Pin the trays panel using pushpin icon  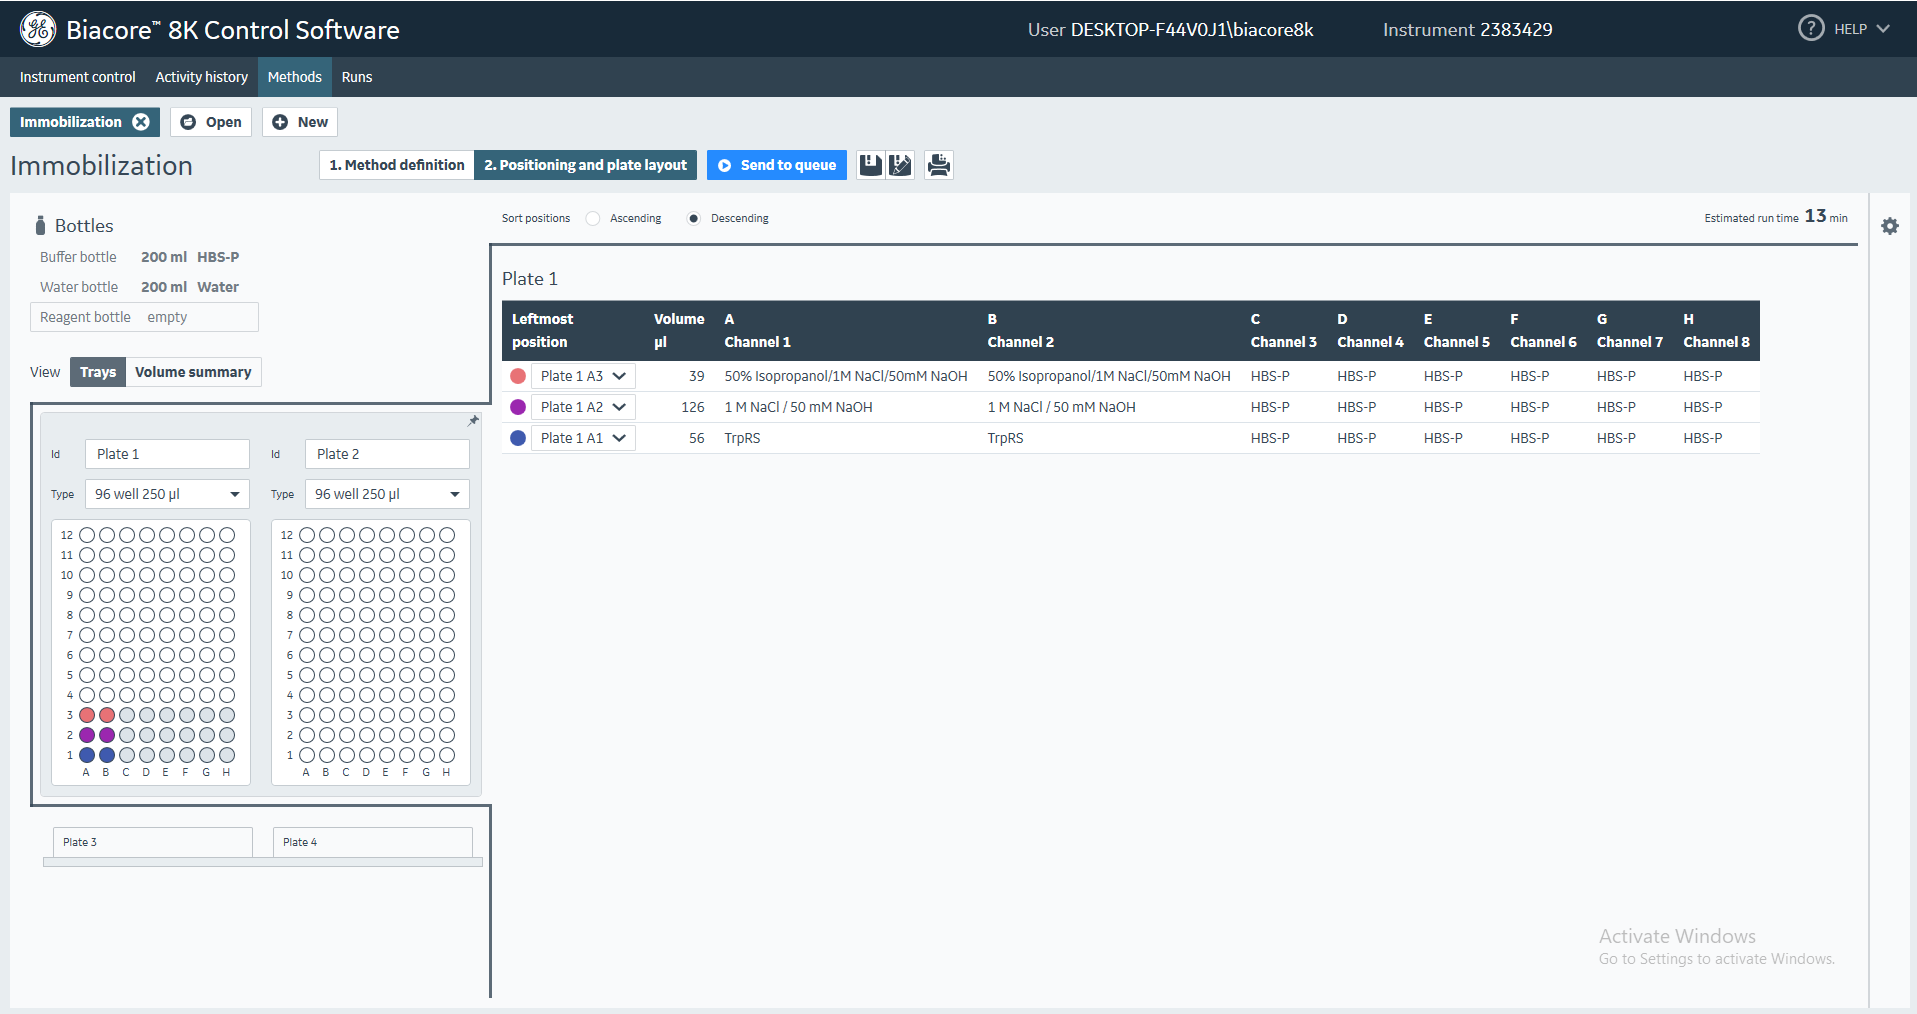pyautogui.click(x=473, y=421)
